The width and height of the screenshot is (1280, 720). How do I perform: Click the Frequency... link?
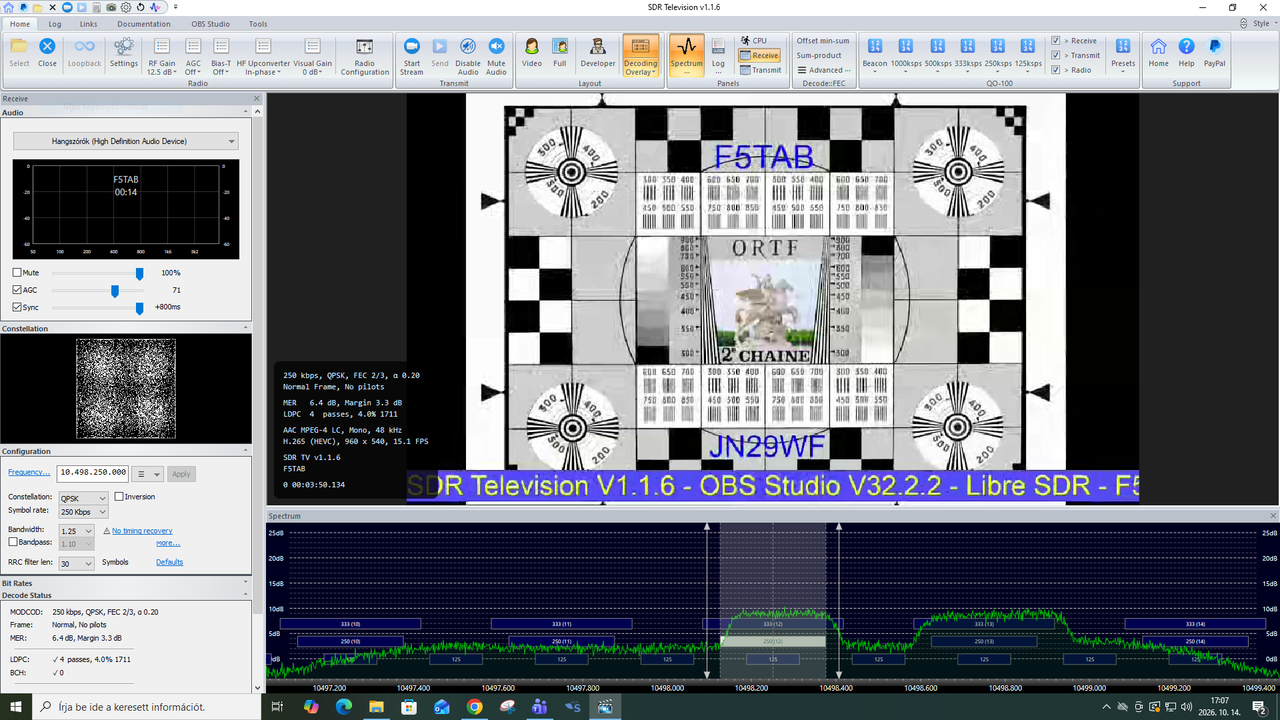point(29,472)
